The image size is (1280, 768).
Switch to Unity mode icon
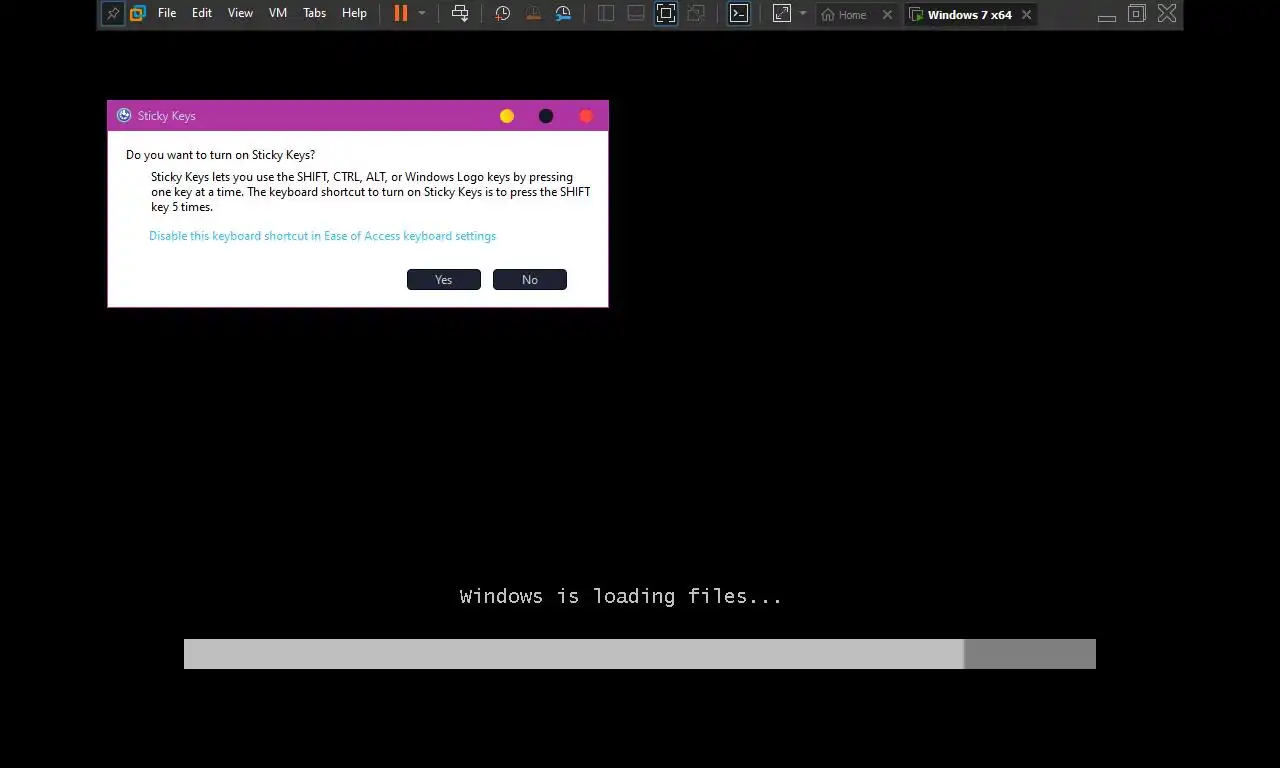[696, 14]
